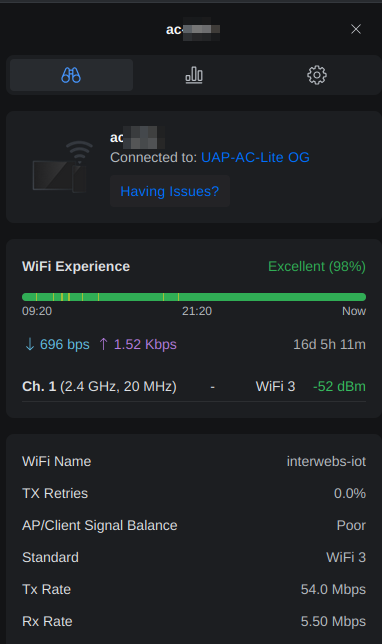Image resolution: width=382 pixels, height=644 pixels.
Task: Click the Rx Rate 5.50 Mbps value
Action: pyautogui.click(x=333, y=621)
